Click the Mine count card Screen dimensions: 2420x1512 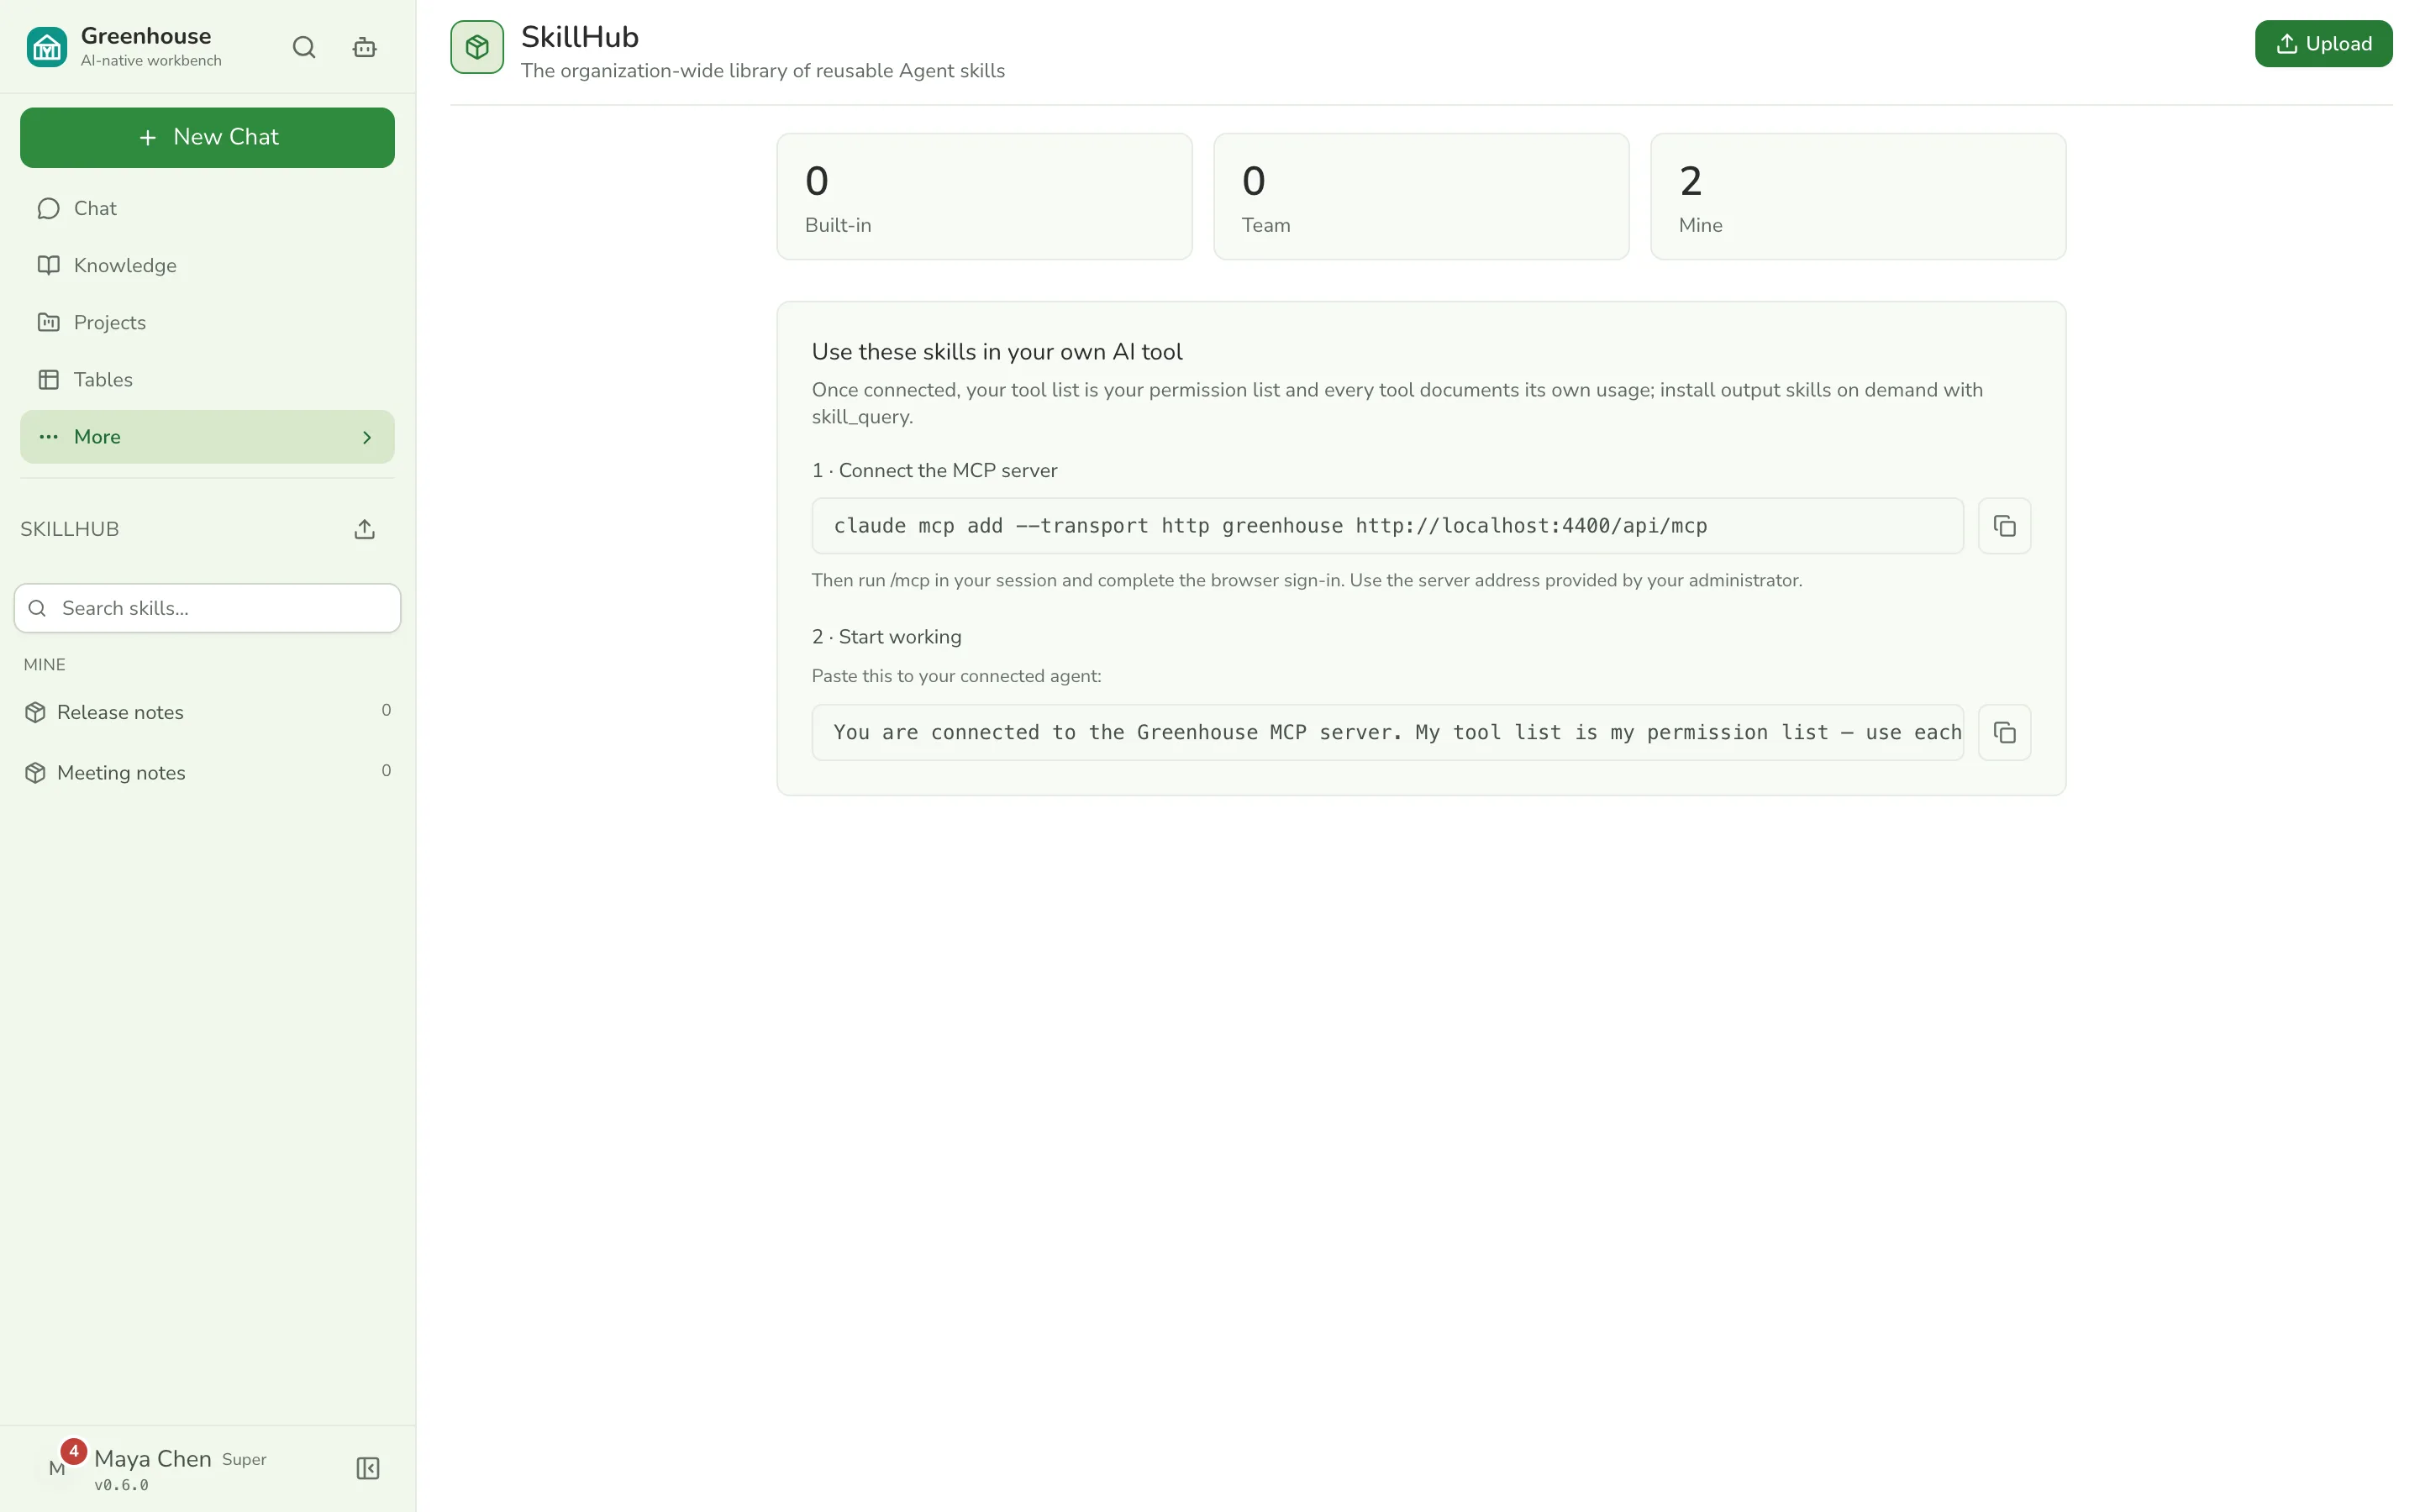coord(1858,197)
